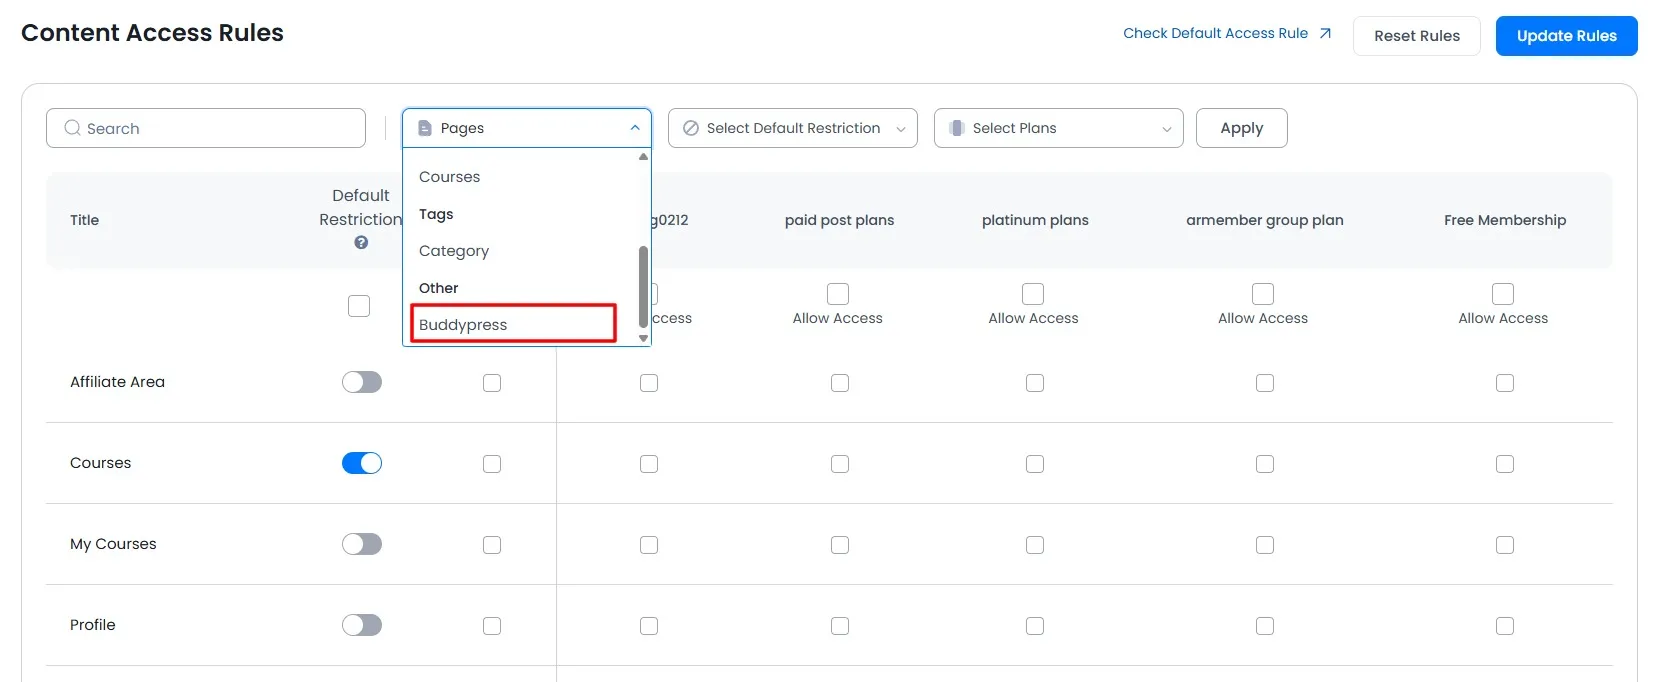Disable the Courses default restriction toggle
Viewport: 1669px width, 682px height.
click(362, 463)
